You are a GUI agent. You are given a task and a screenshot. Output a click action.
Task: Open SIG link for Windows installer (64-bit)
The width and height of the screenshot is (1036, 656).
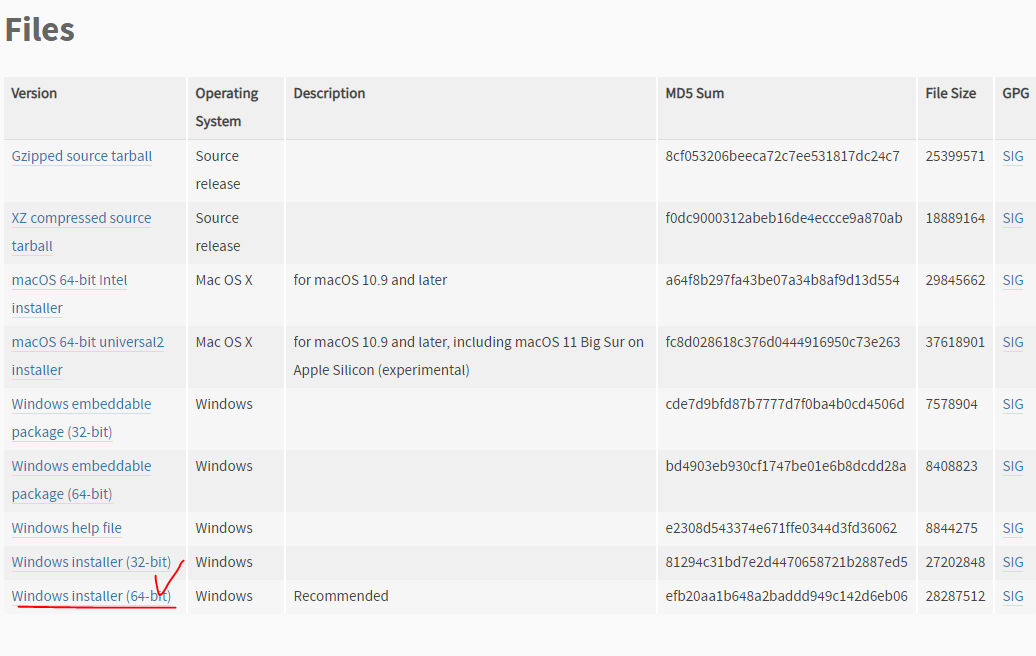coord(1012,596)
